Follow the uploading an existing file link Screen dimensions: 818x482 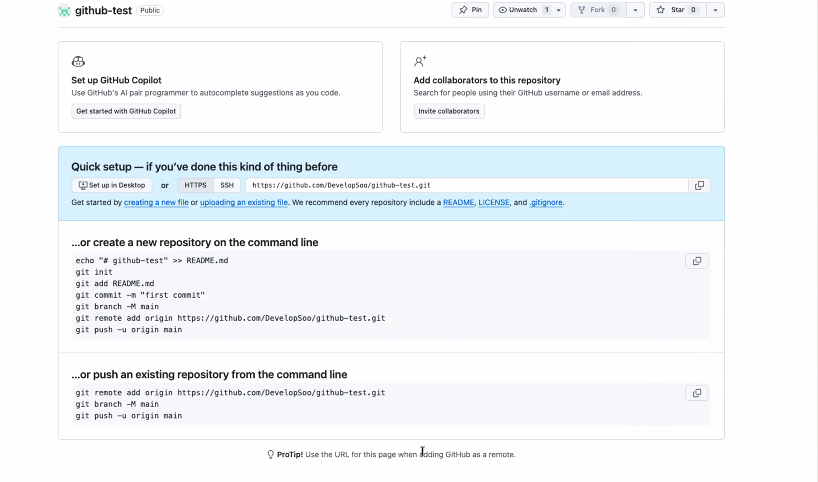(x=244, y=202)
